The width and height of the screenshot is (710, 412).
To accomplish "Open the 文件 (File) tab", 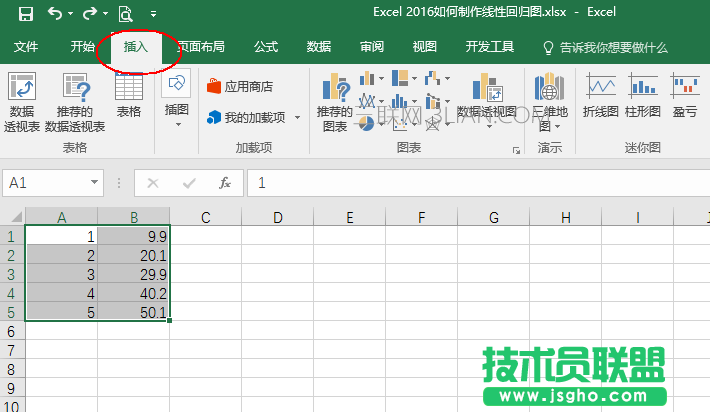I will [26, 47].
